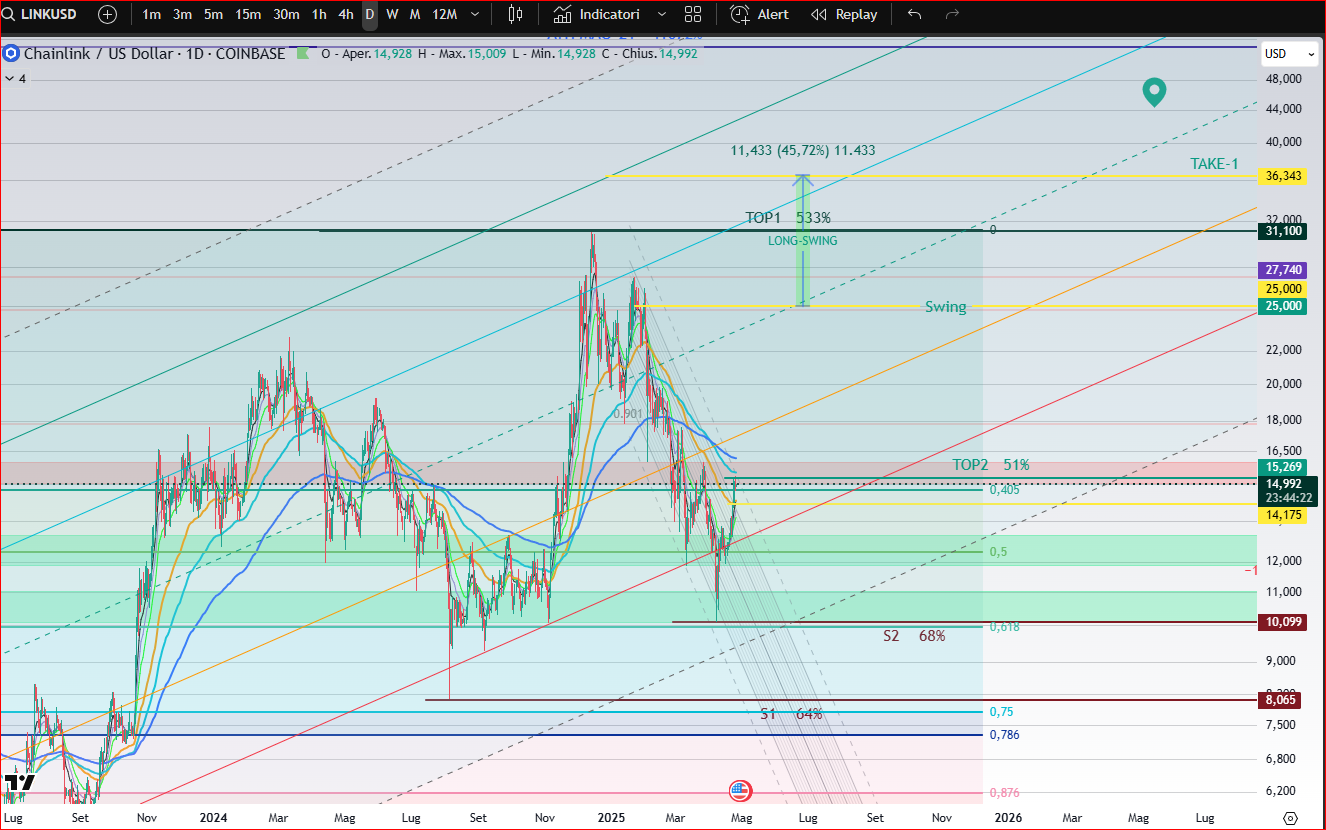The width and height of the screenshot is (1326, 830).
Task: Open chart settings gear in bottom corner
Action: [1290, 817]
